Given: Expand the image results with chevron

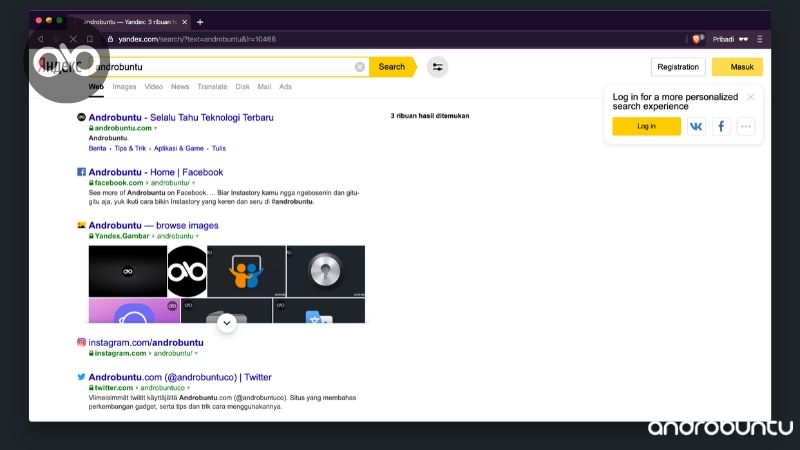Looking at the screenshot, I should 227,323.
